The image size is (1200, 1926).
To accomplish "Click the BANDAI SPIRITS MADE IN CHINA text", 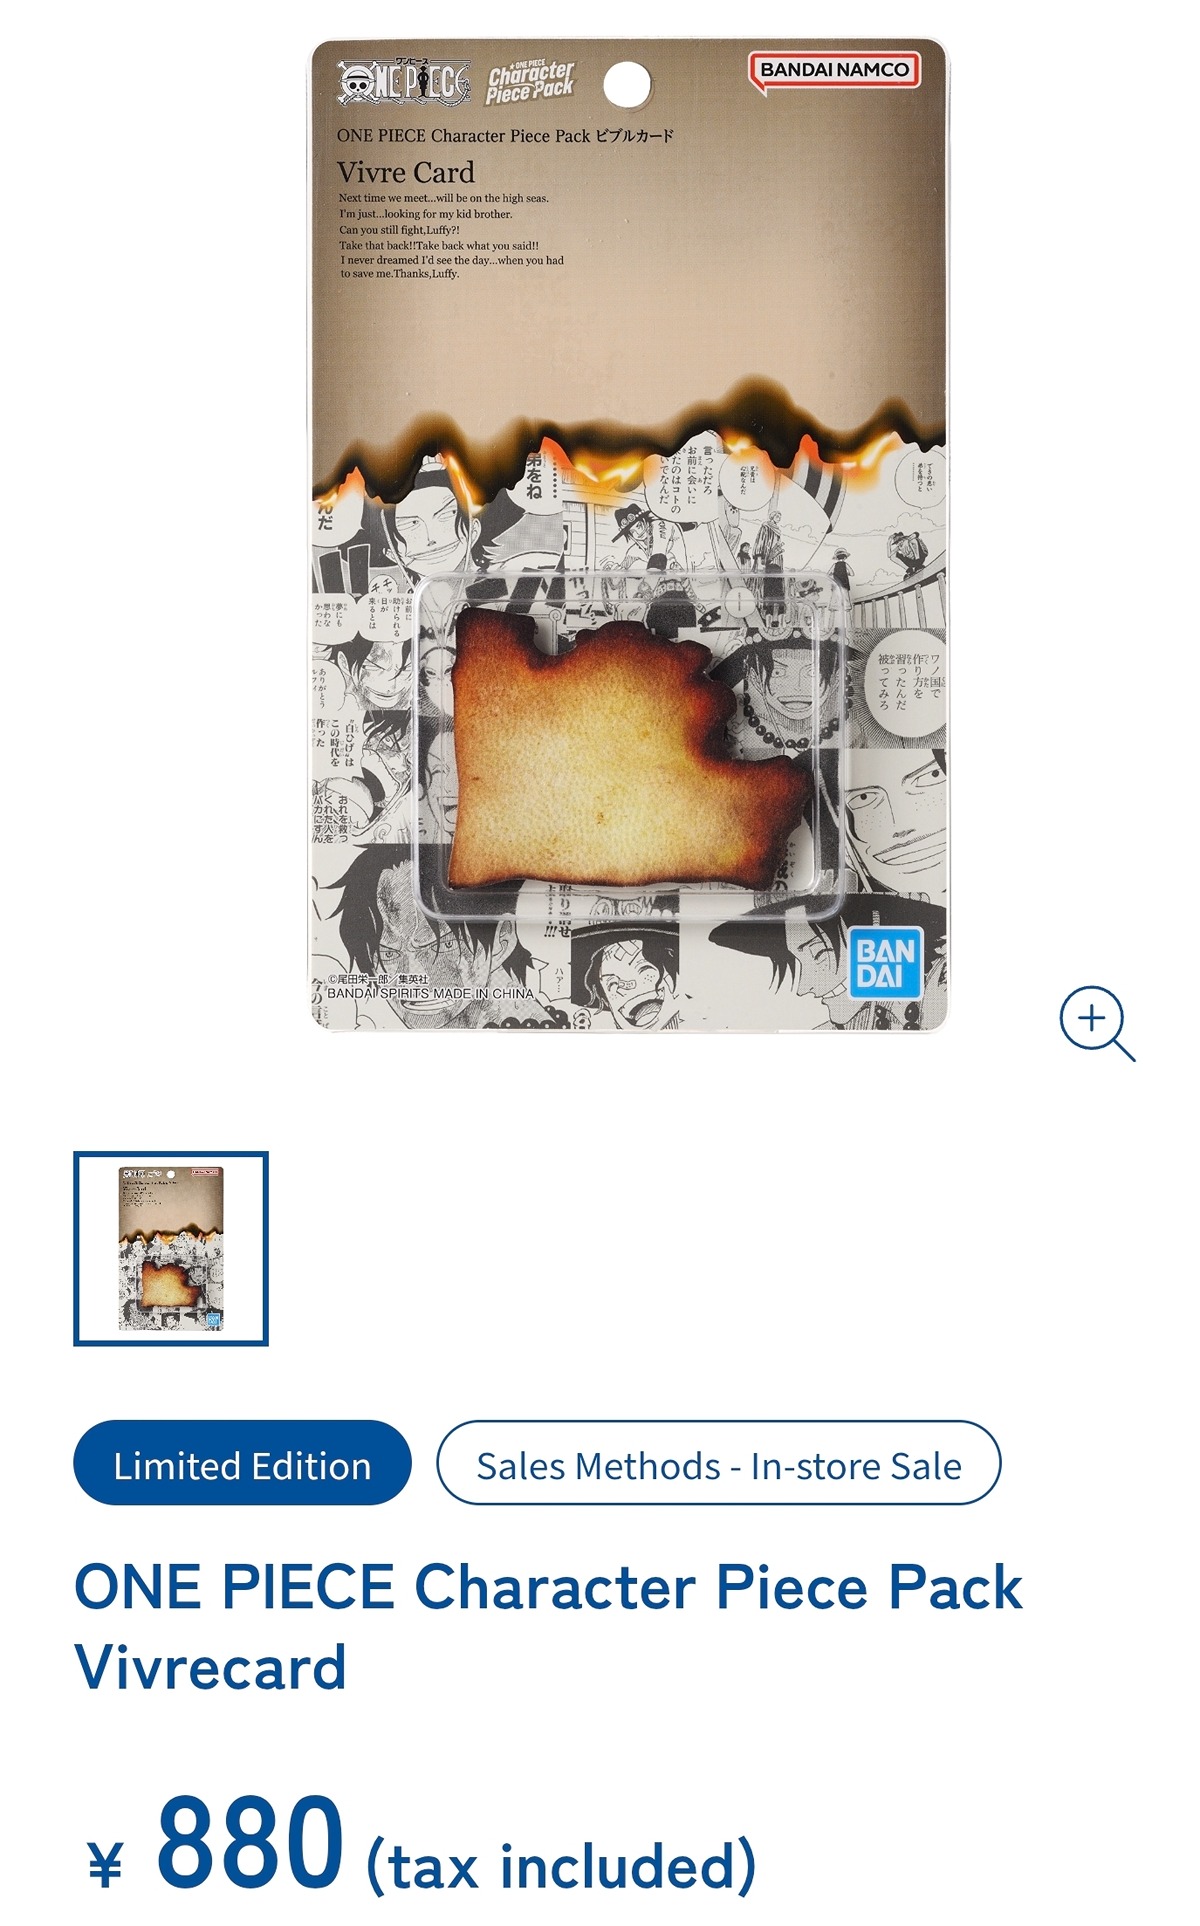I will pos(431,993).
